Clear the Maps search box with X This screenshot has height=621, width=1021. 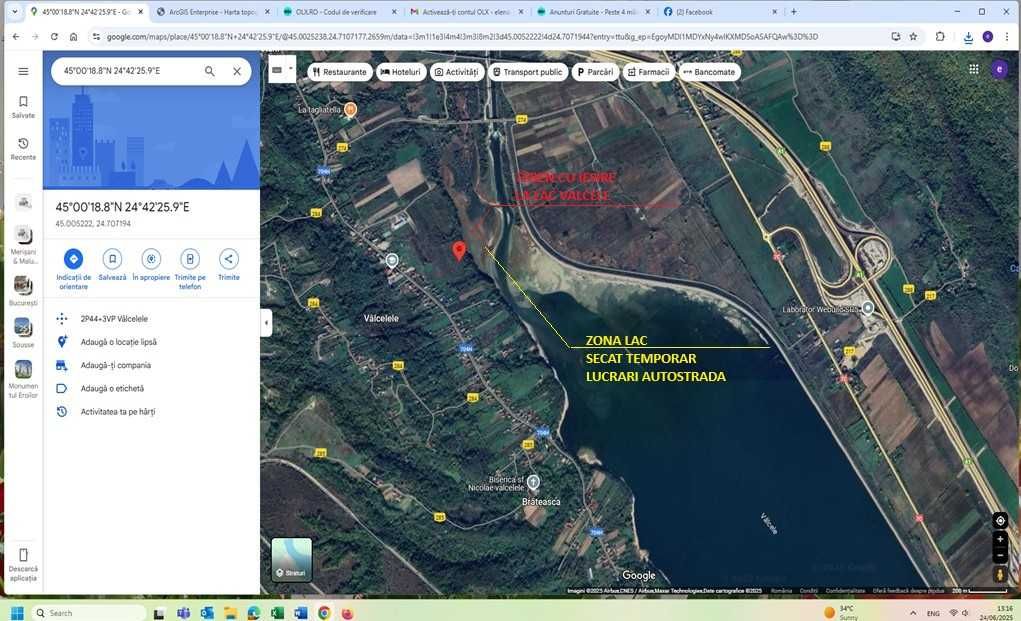click(237, 71)
